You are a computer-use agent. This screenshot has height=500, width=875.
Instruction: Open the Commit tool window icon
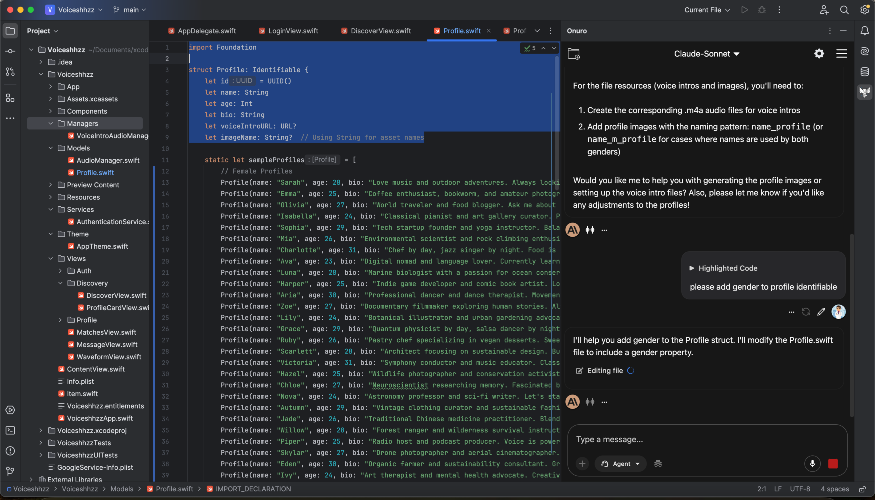point(10,52)
